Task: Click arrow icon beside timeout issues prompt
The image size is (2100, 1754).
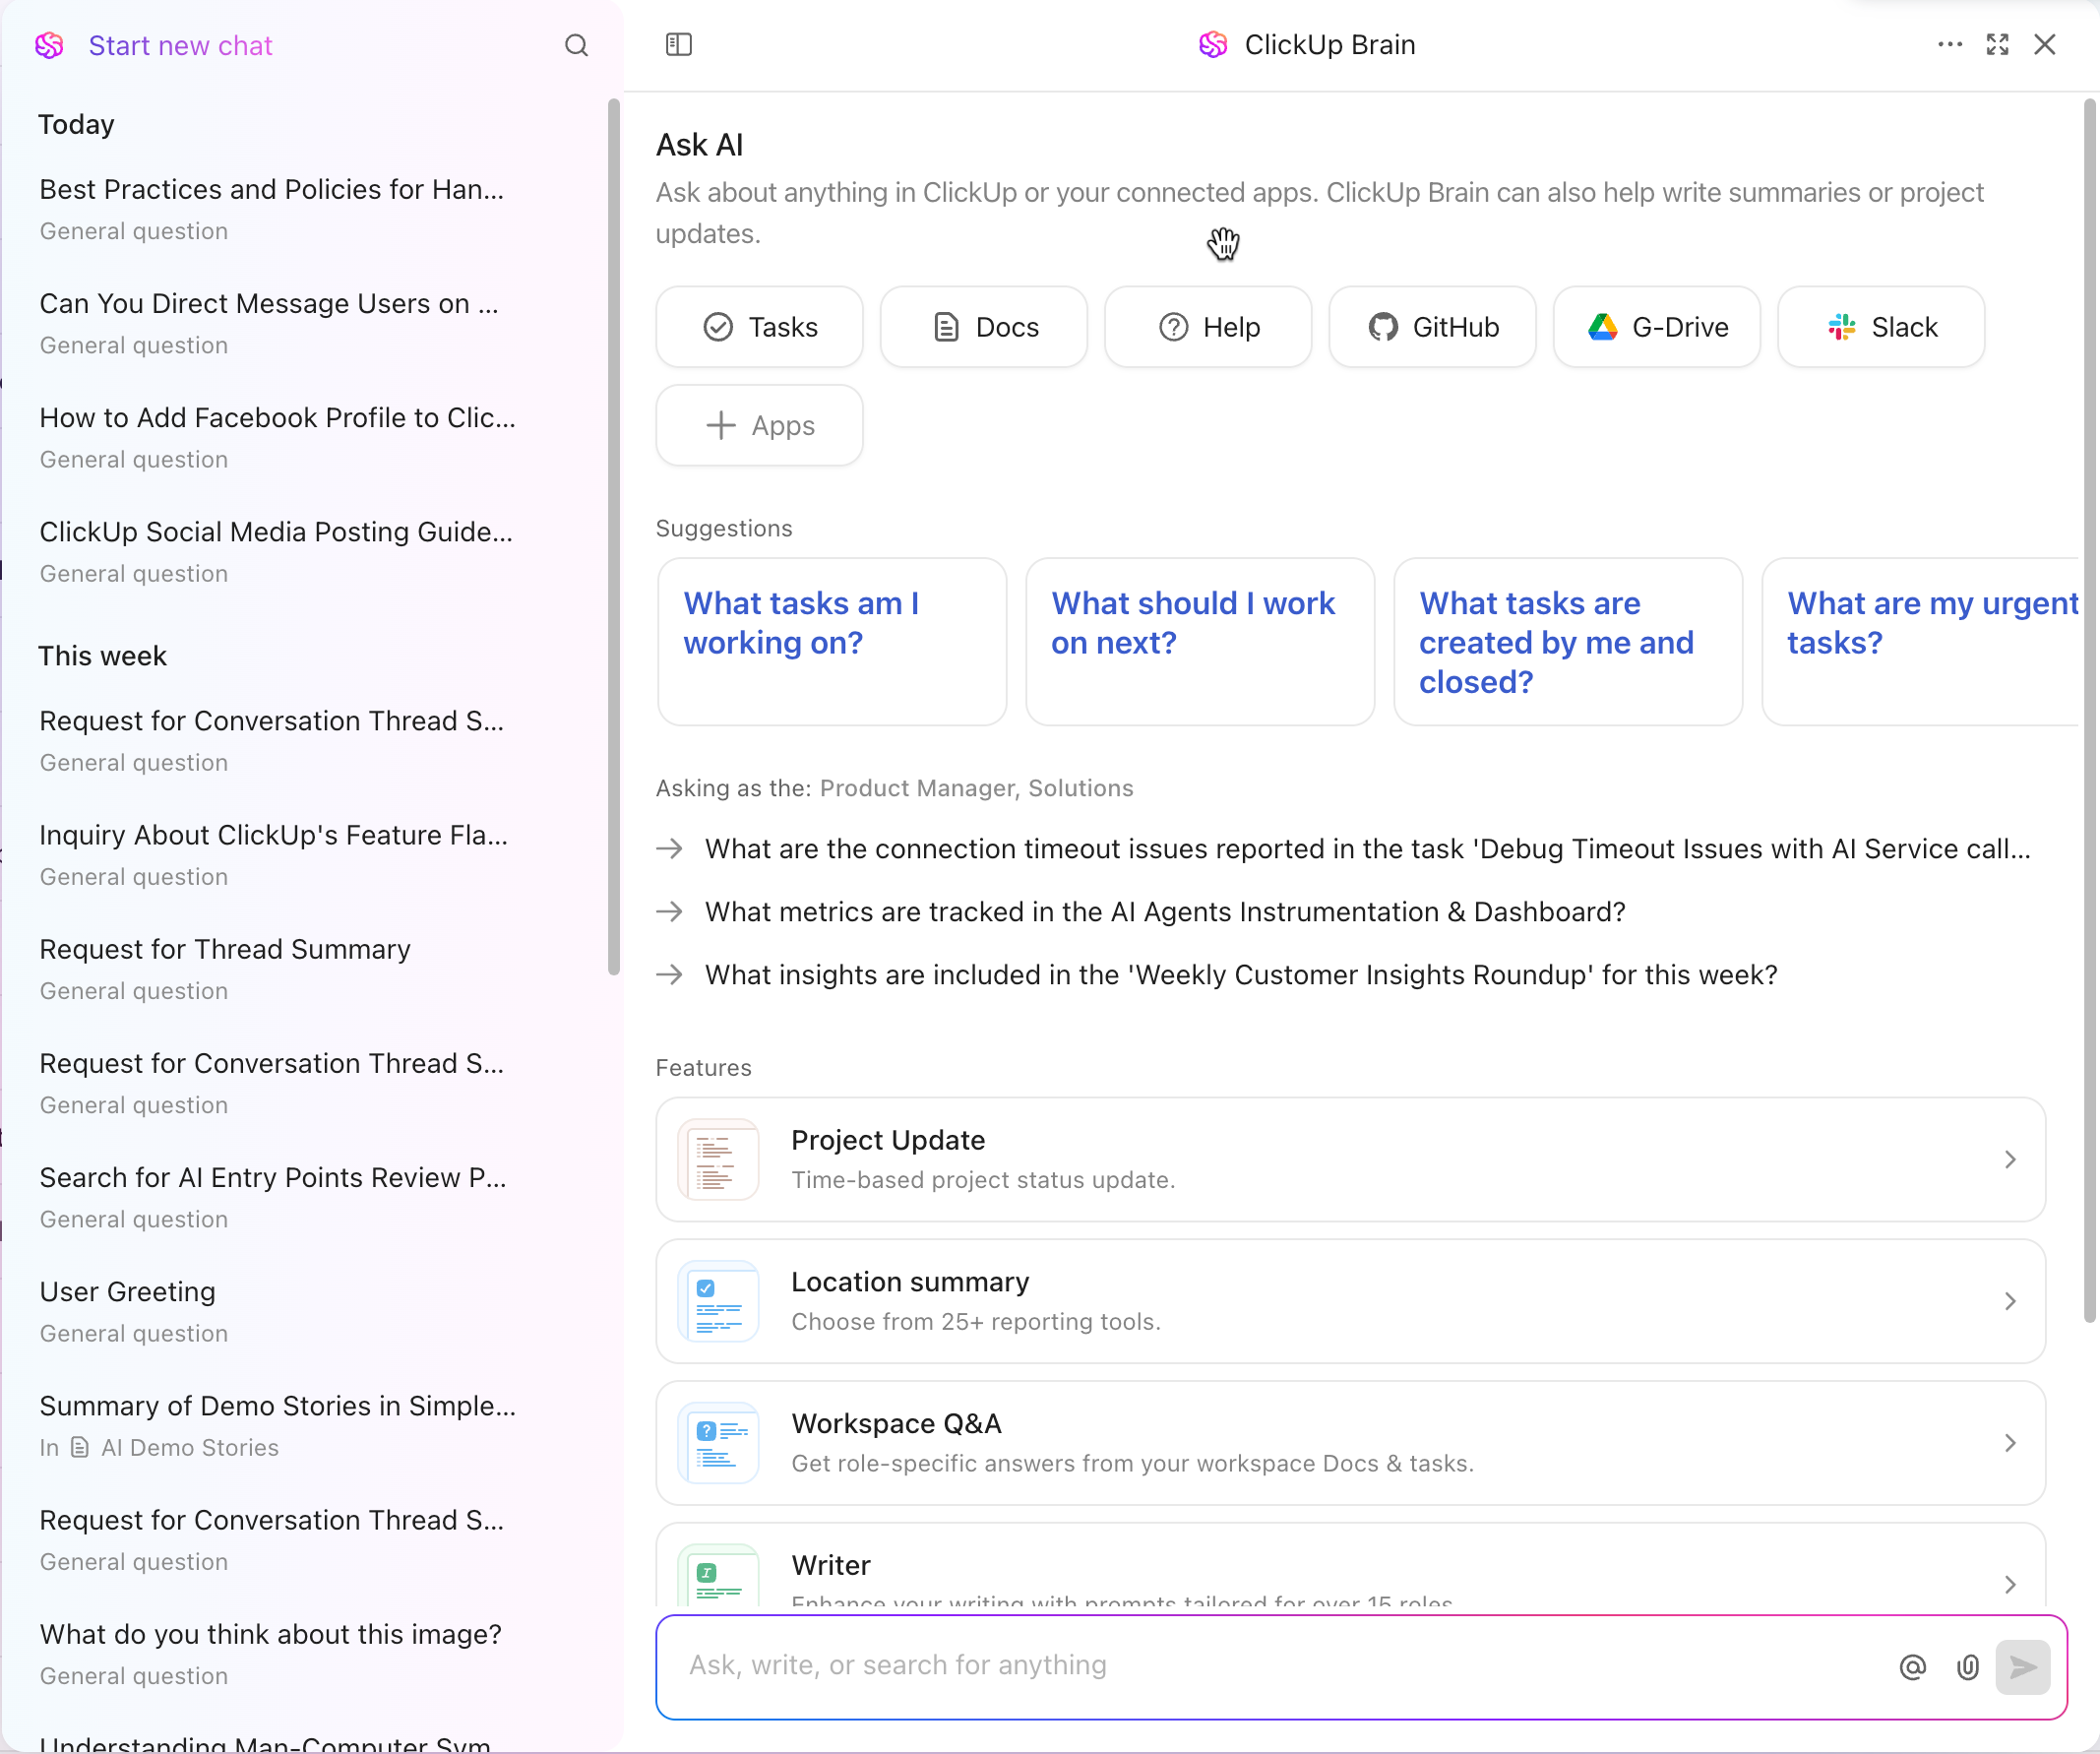Action: pos(670,849)
